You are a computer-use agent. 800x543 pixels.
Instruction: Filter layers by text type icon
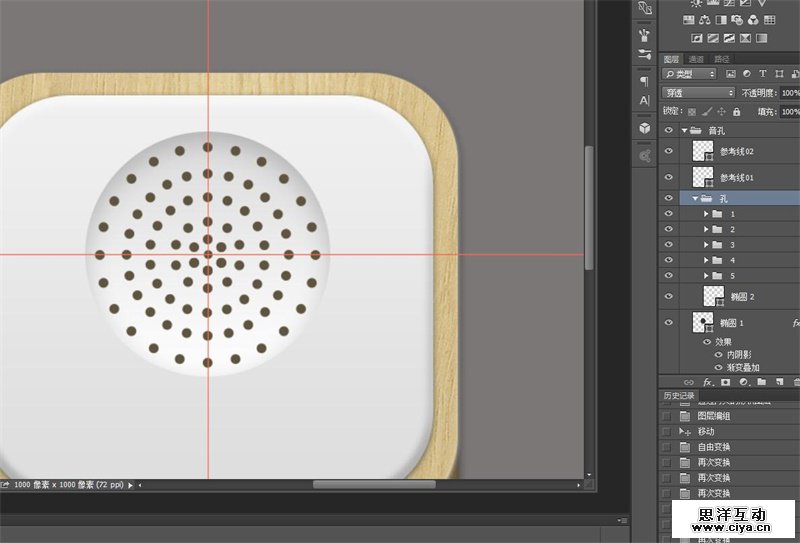[762, 74]
